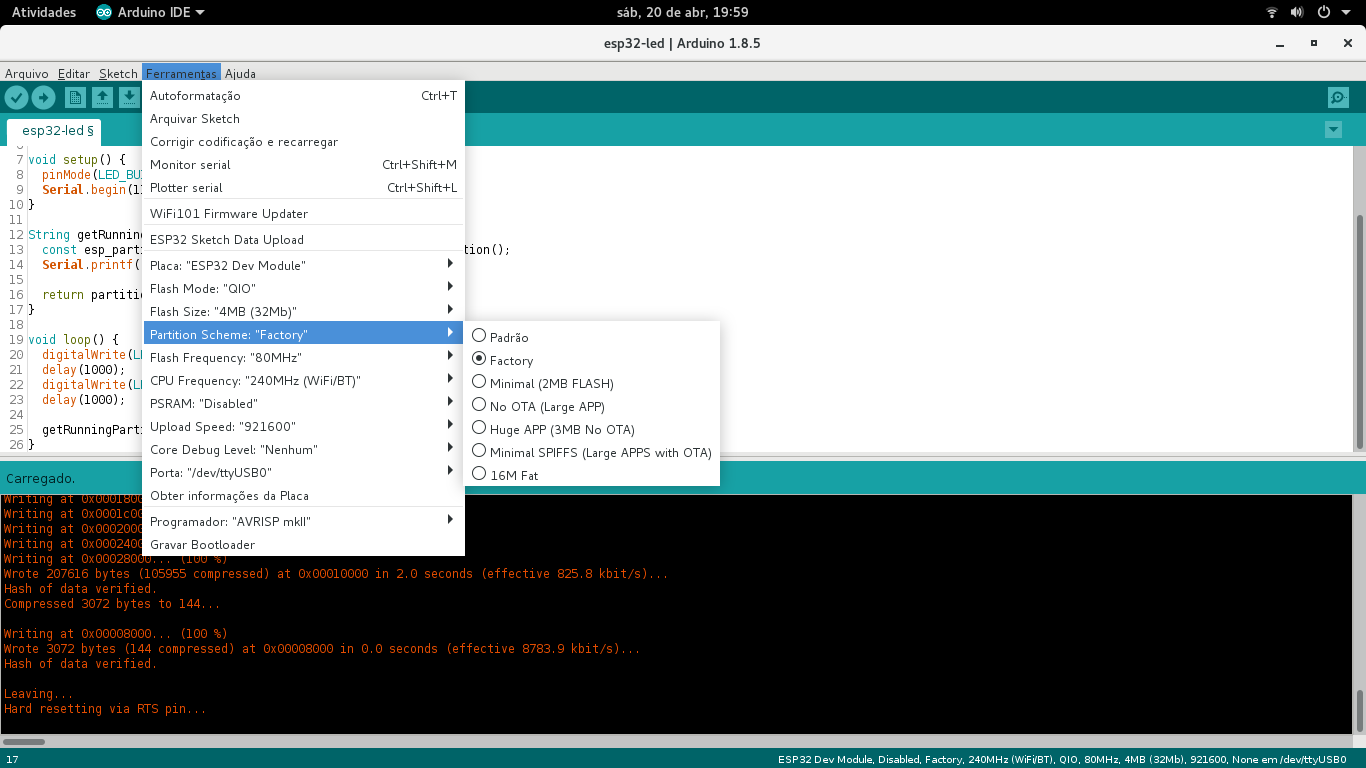
Task: Open the Editar menu
Action: [x=74, y=73]
